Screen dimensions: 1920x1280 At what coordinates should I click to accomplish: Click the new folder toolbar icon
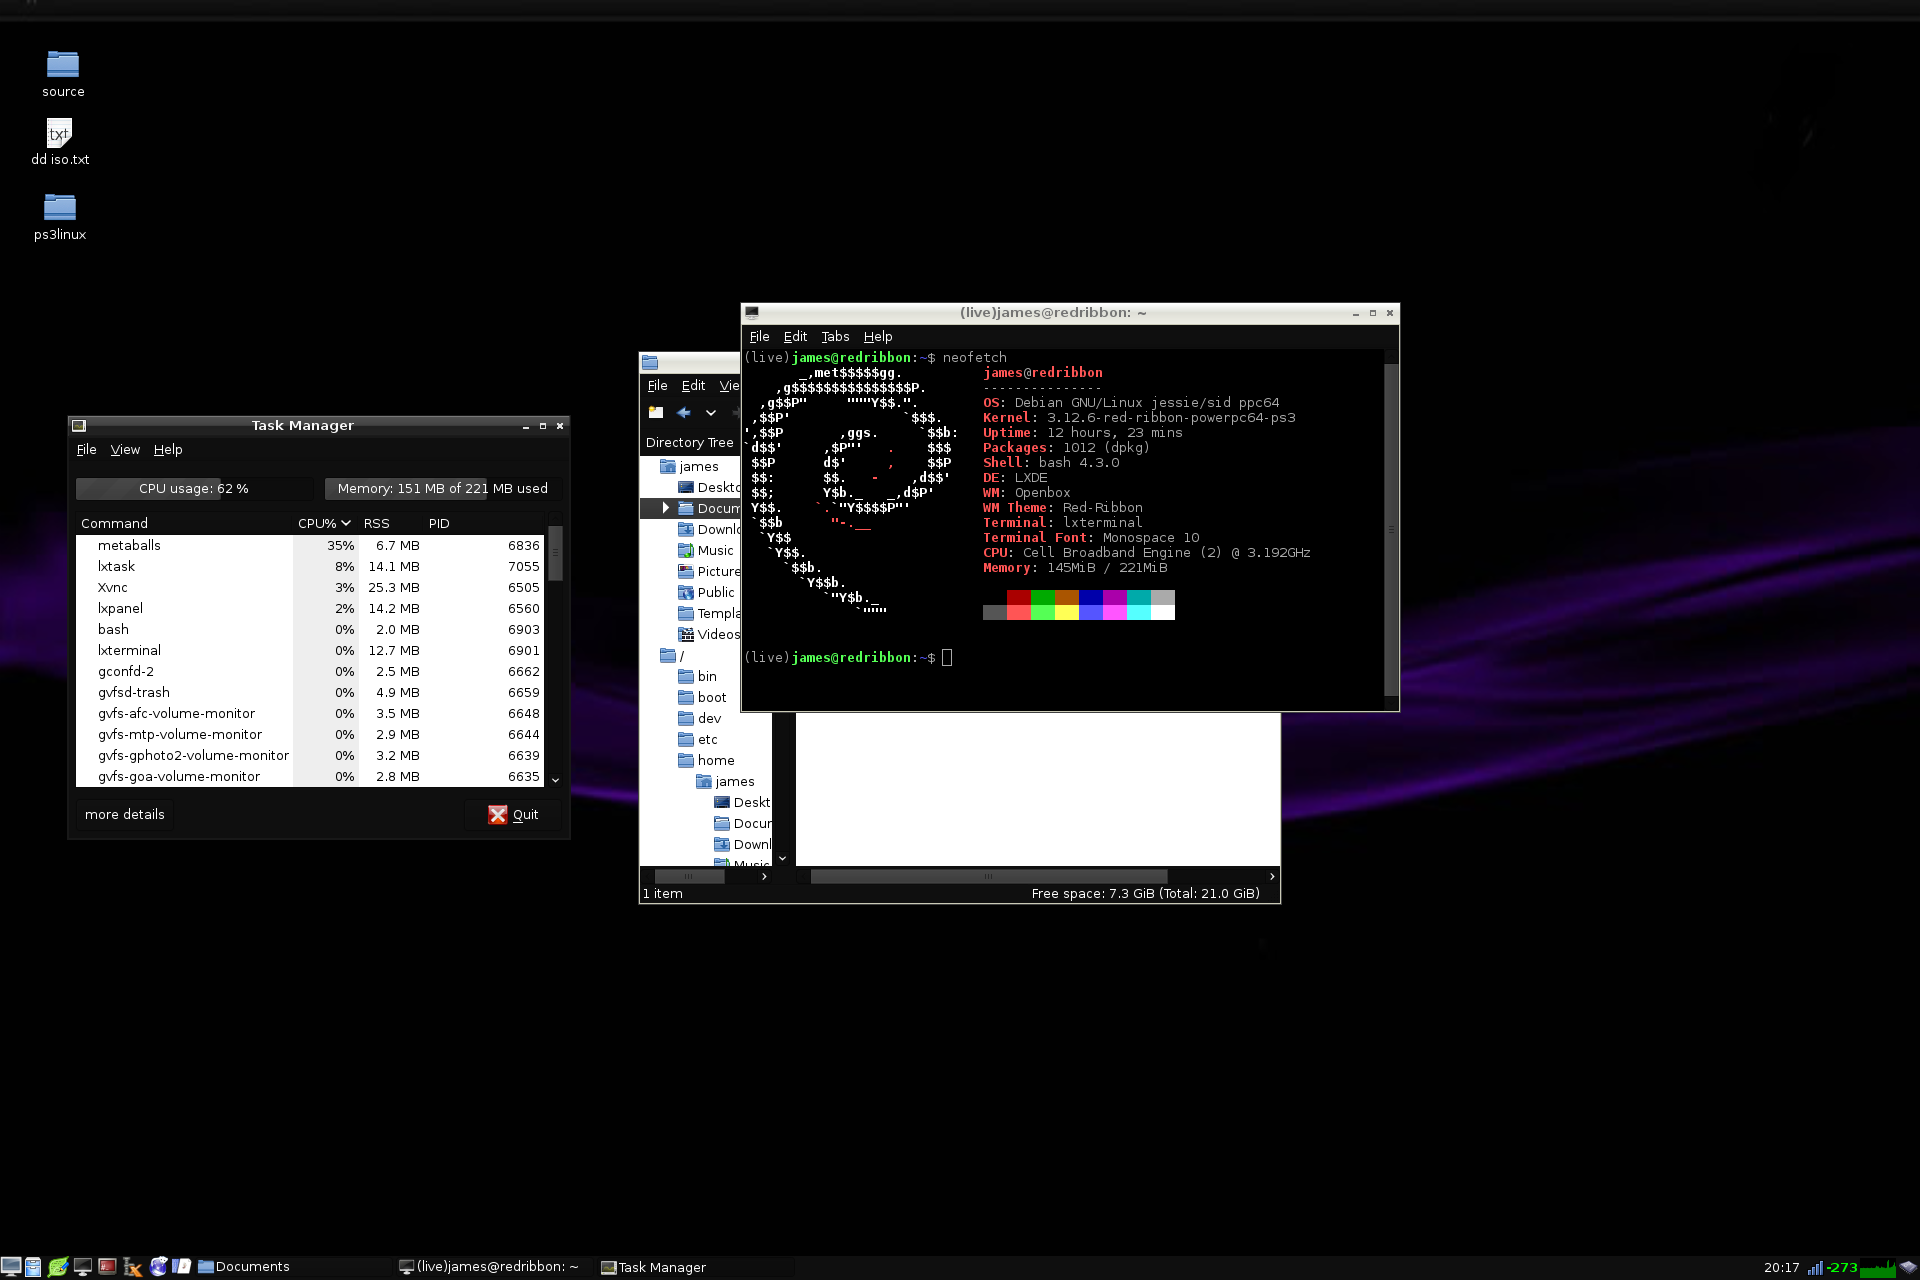[656, 413]
